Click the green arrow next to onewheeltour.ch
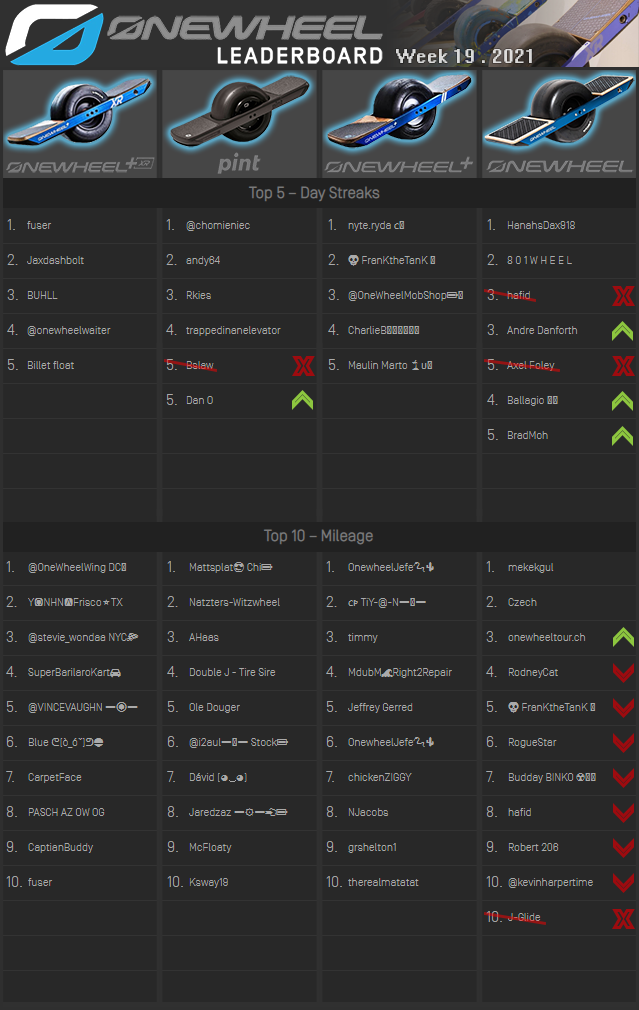639x1010 pixels. click(x=622, y=637)
